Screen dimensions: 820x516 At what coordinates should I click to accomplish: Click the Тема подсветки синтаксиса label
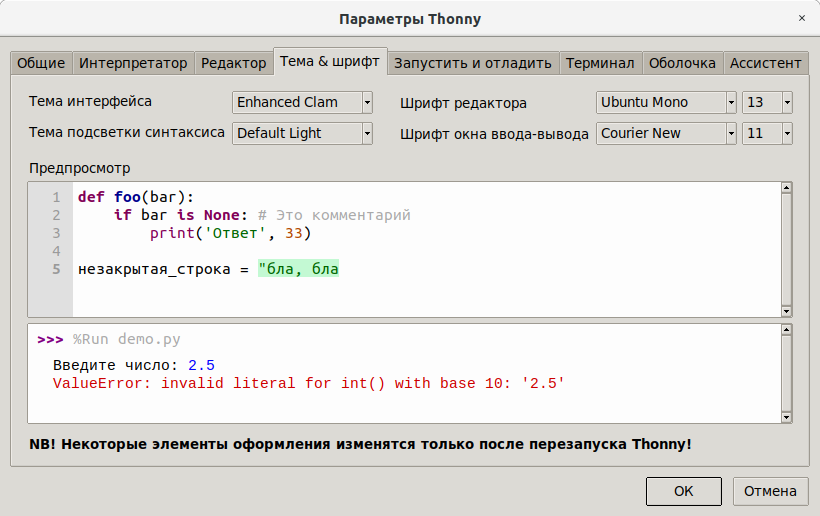[127, 132]
